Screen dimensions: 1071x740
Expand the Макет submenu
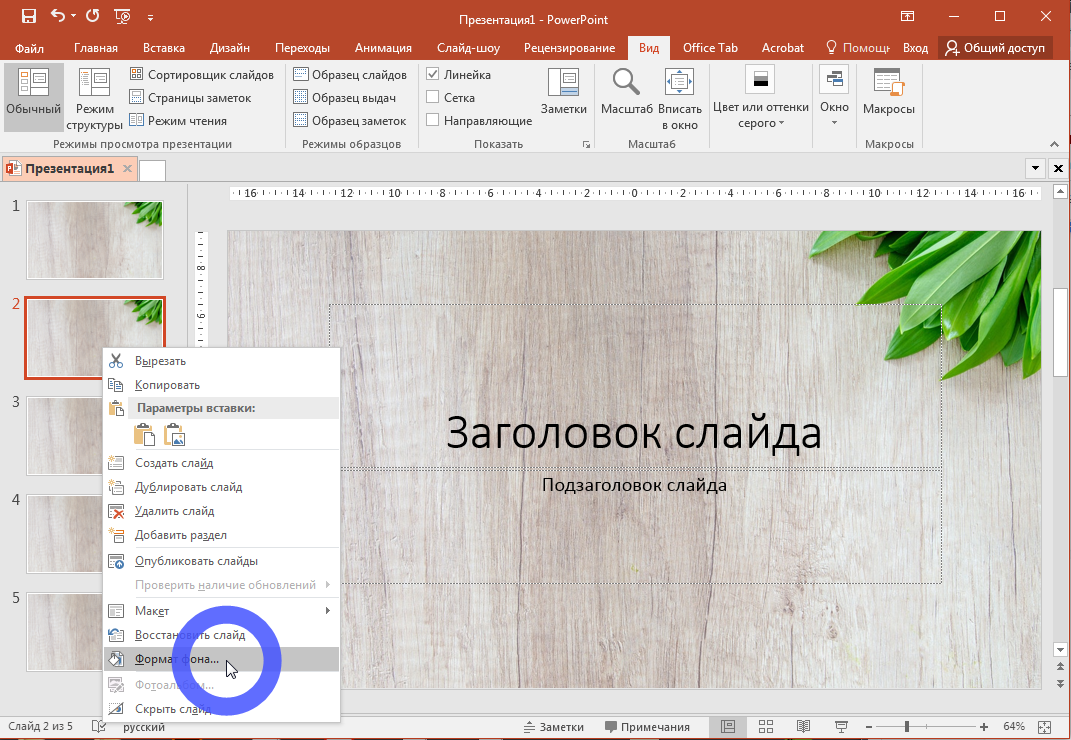pyautogui.click(x=220, y=611)
